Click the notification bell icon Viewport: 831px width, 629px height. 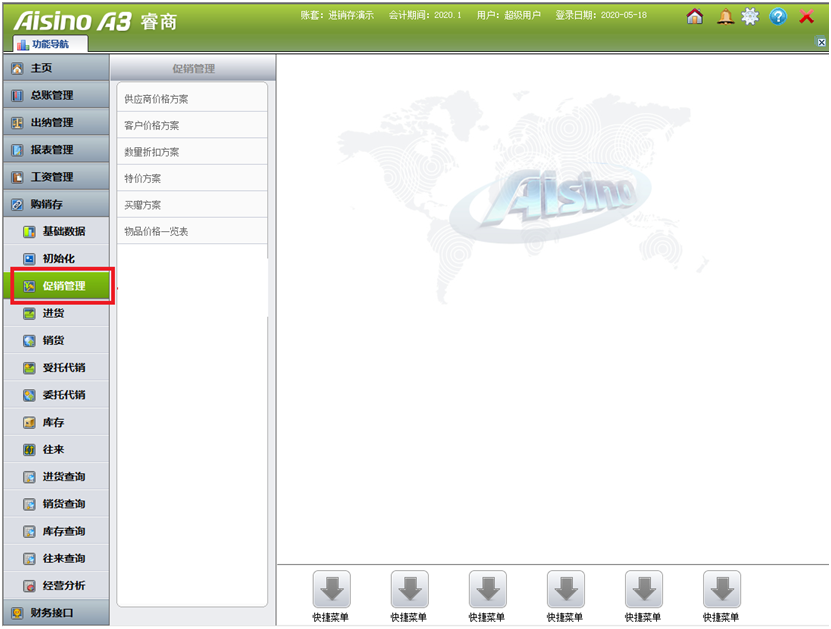pyautogui.click(x=725, y=16)
